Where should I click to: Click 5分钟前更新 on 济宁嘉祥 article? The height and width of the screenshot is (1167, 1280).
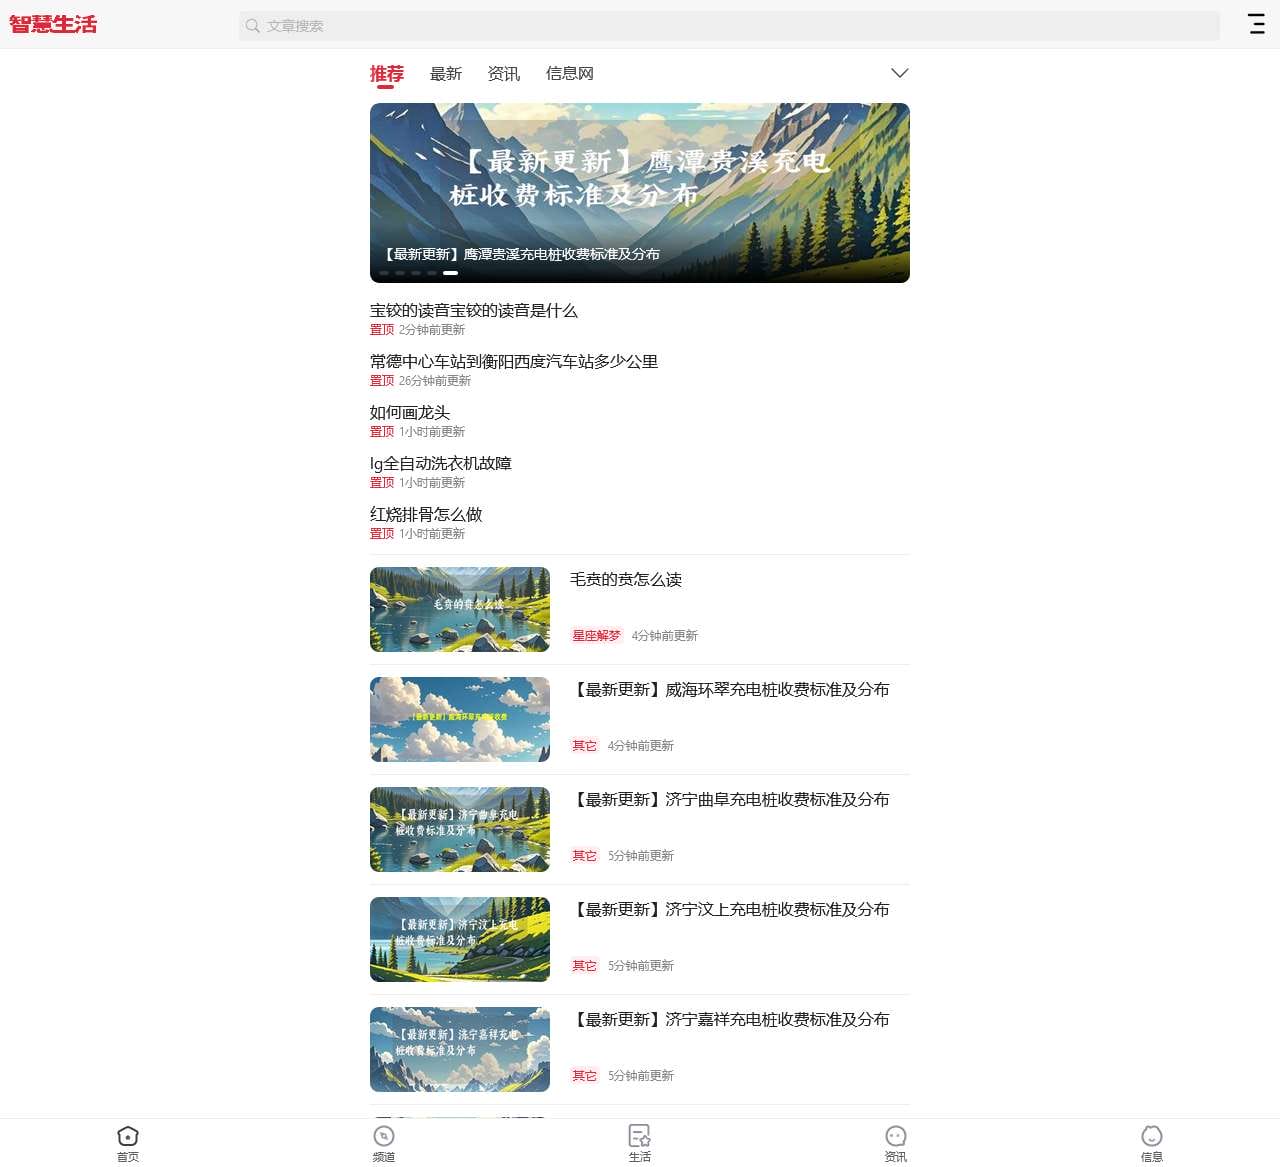pyautogui.click(x=641, y=1076)
